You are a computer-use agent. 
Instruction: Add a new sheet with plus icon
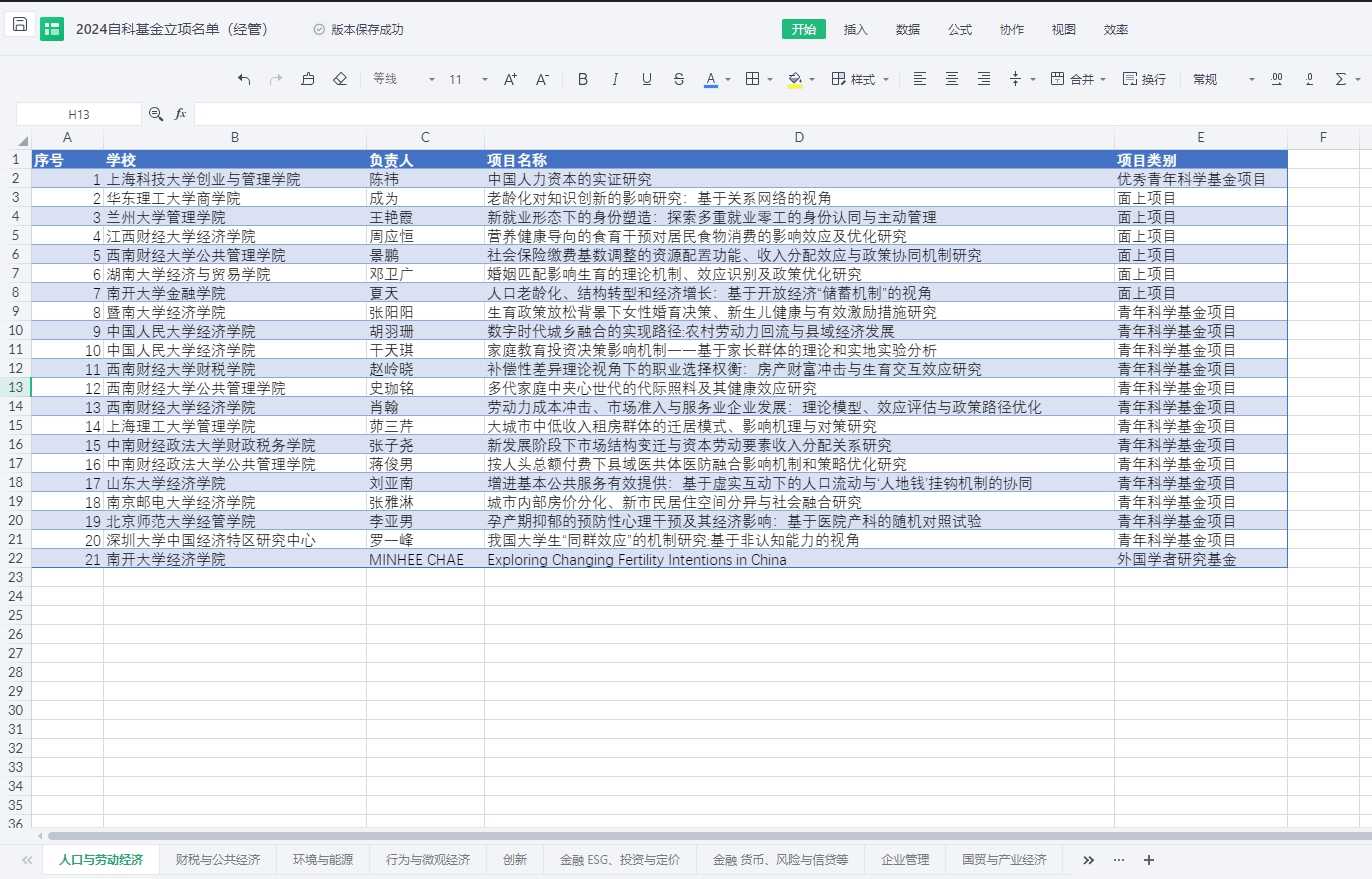point(1149,859)
